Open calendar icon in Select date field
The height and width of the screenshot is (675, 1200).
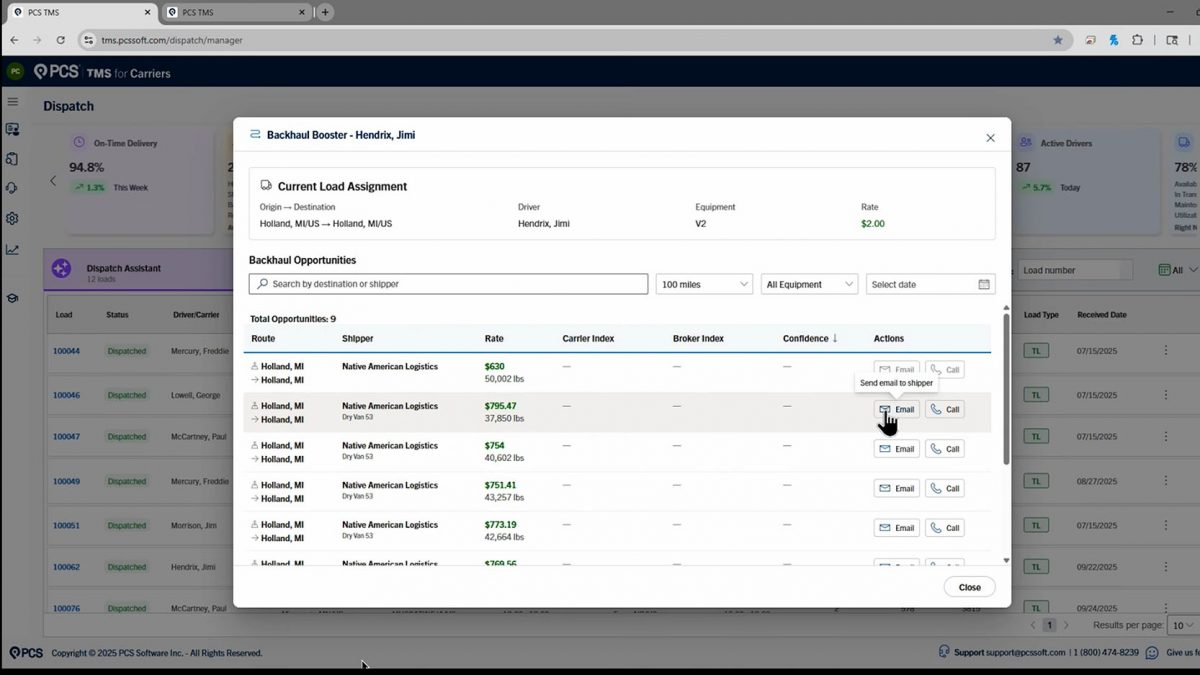[984, 285]
